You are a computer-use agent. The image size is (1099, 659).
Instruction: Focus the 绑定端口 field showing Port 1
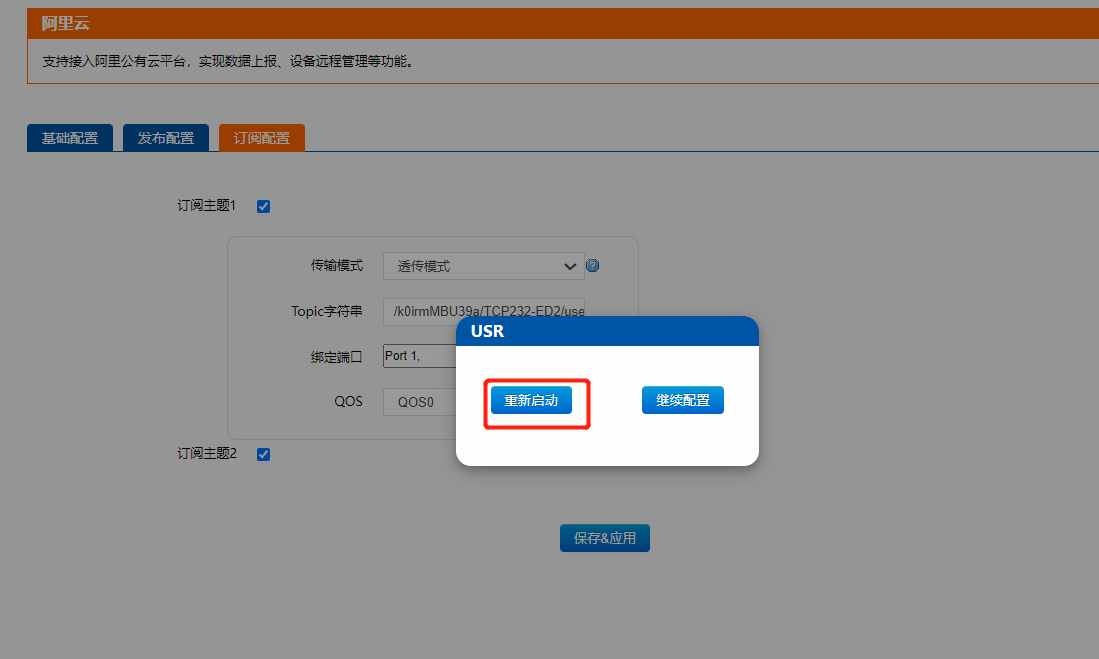419,356
